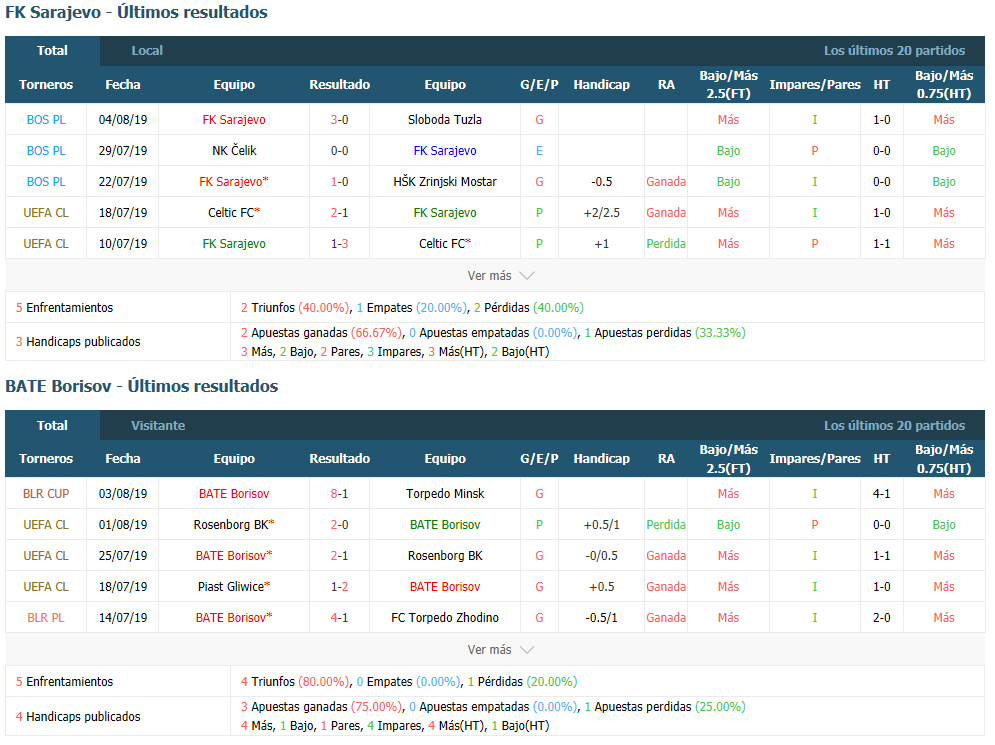Click handicap value -0.5/1
The image size is (995, 745).
coord(602,617)
